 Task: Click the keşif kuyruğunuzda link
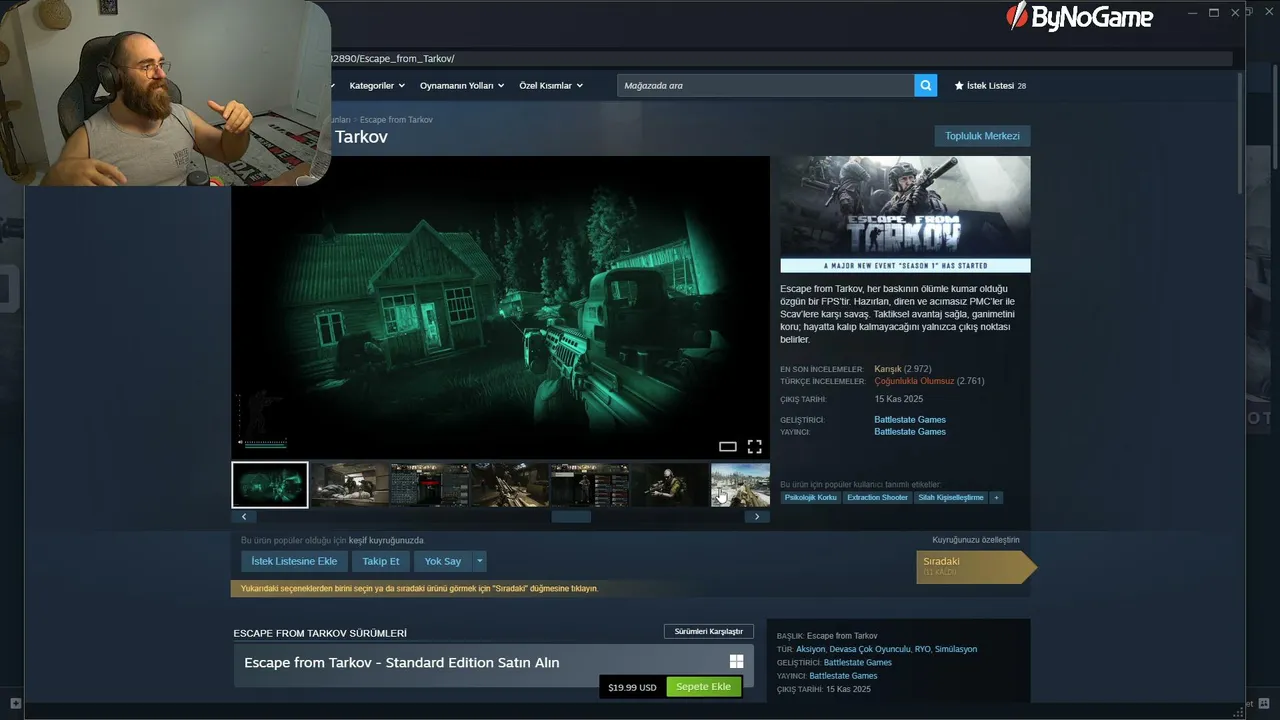[x=386, y=541]
